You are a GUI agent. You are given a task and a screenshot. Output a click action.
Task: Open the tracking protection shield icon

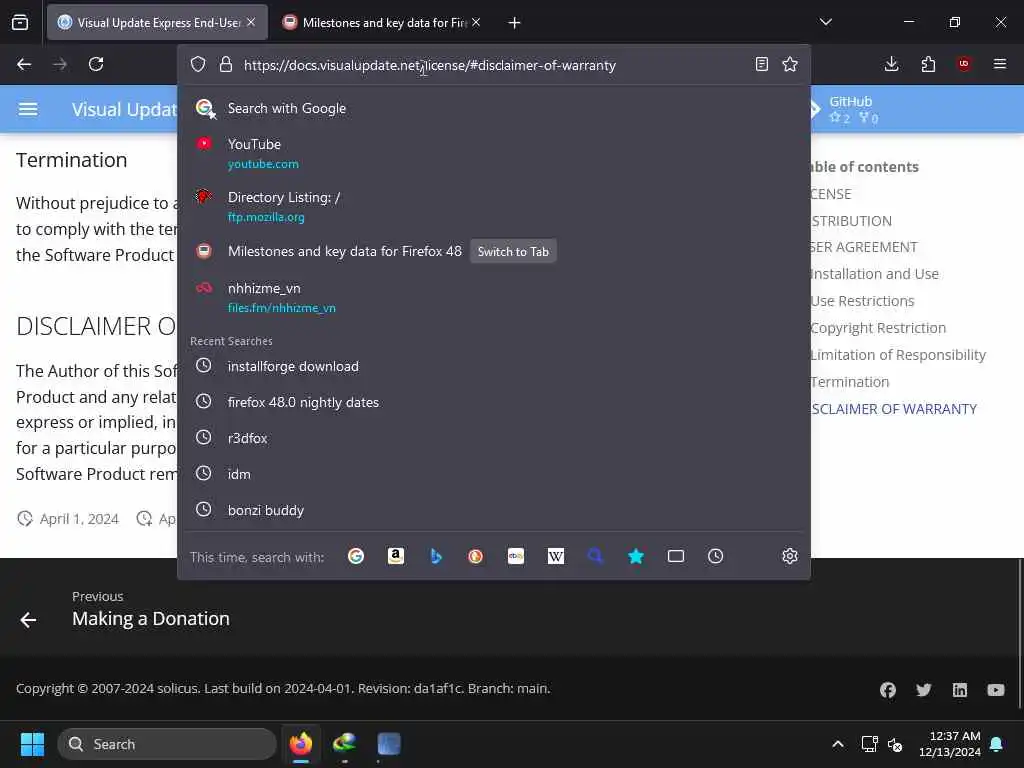pyautogui.click(x=198, y=64)
